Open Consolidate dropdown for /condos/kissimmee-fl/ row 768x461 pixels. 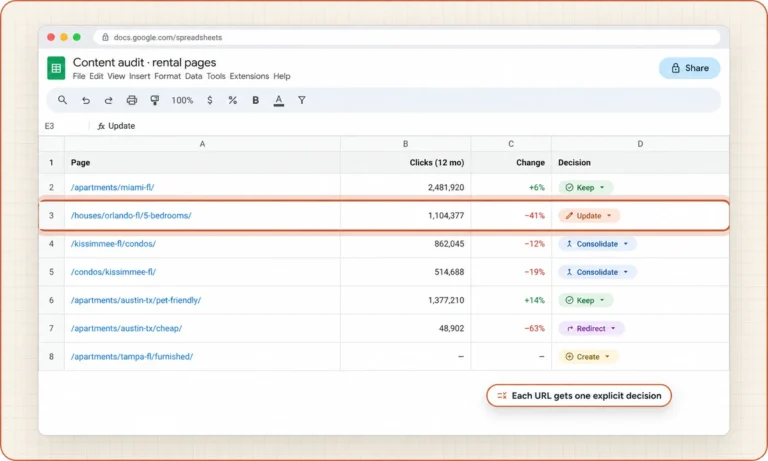598,272
